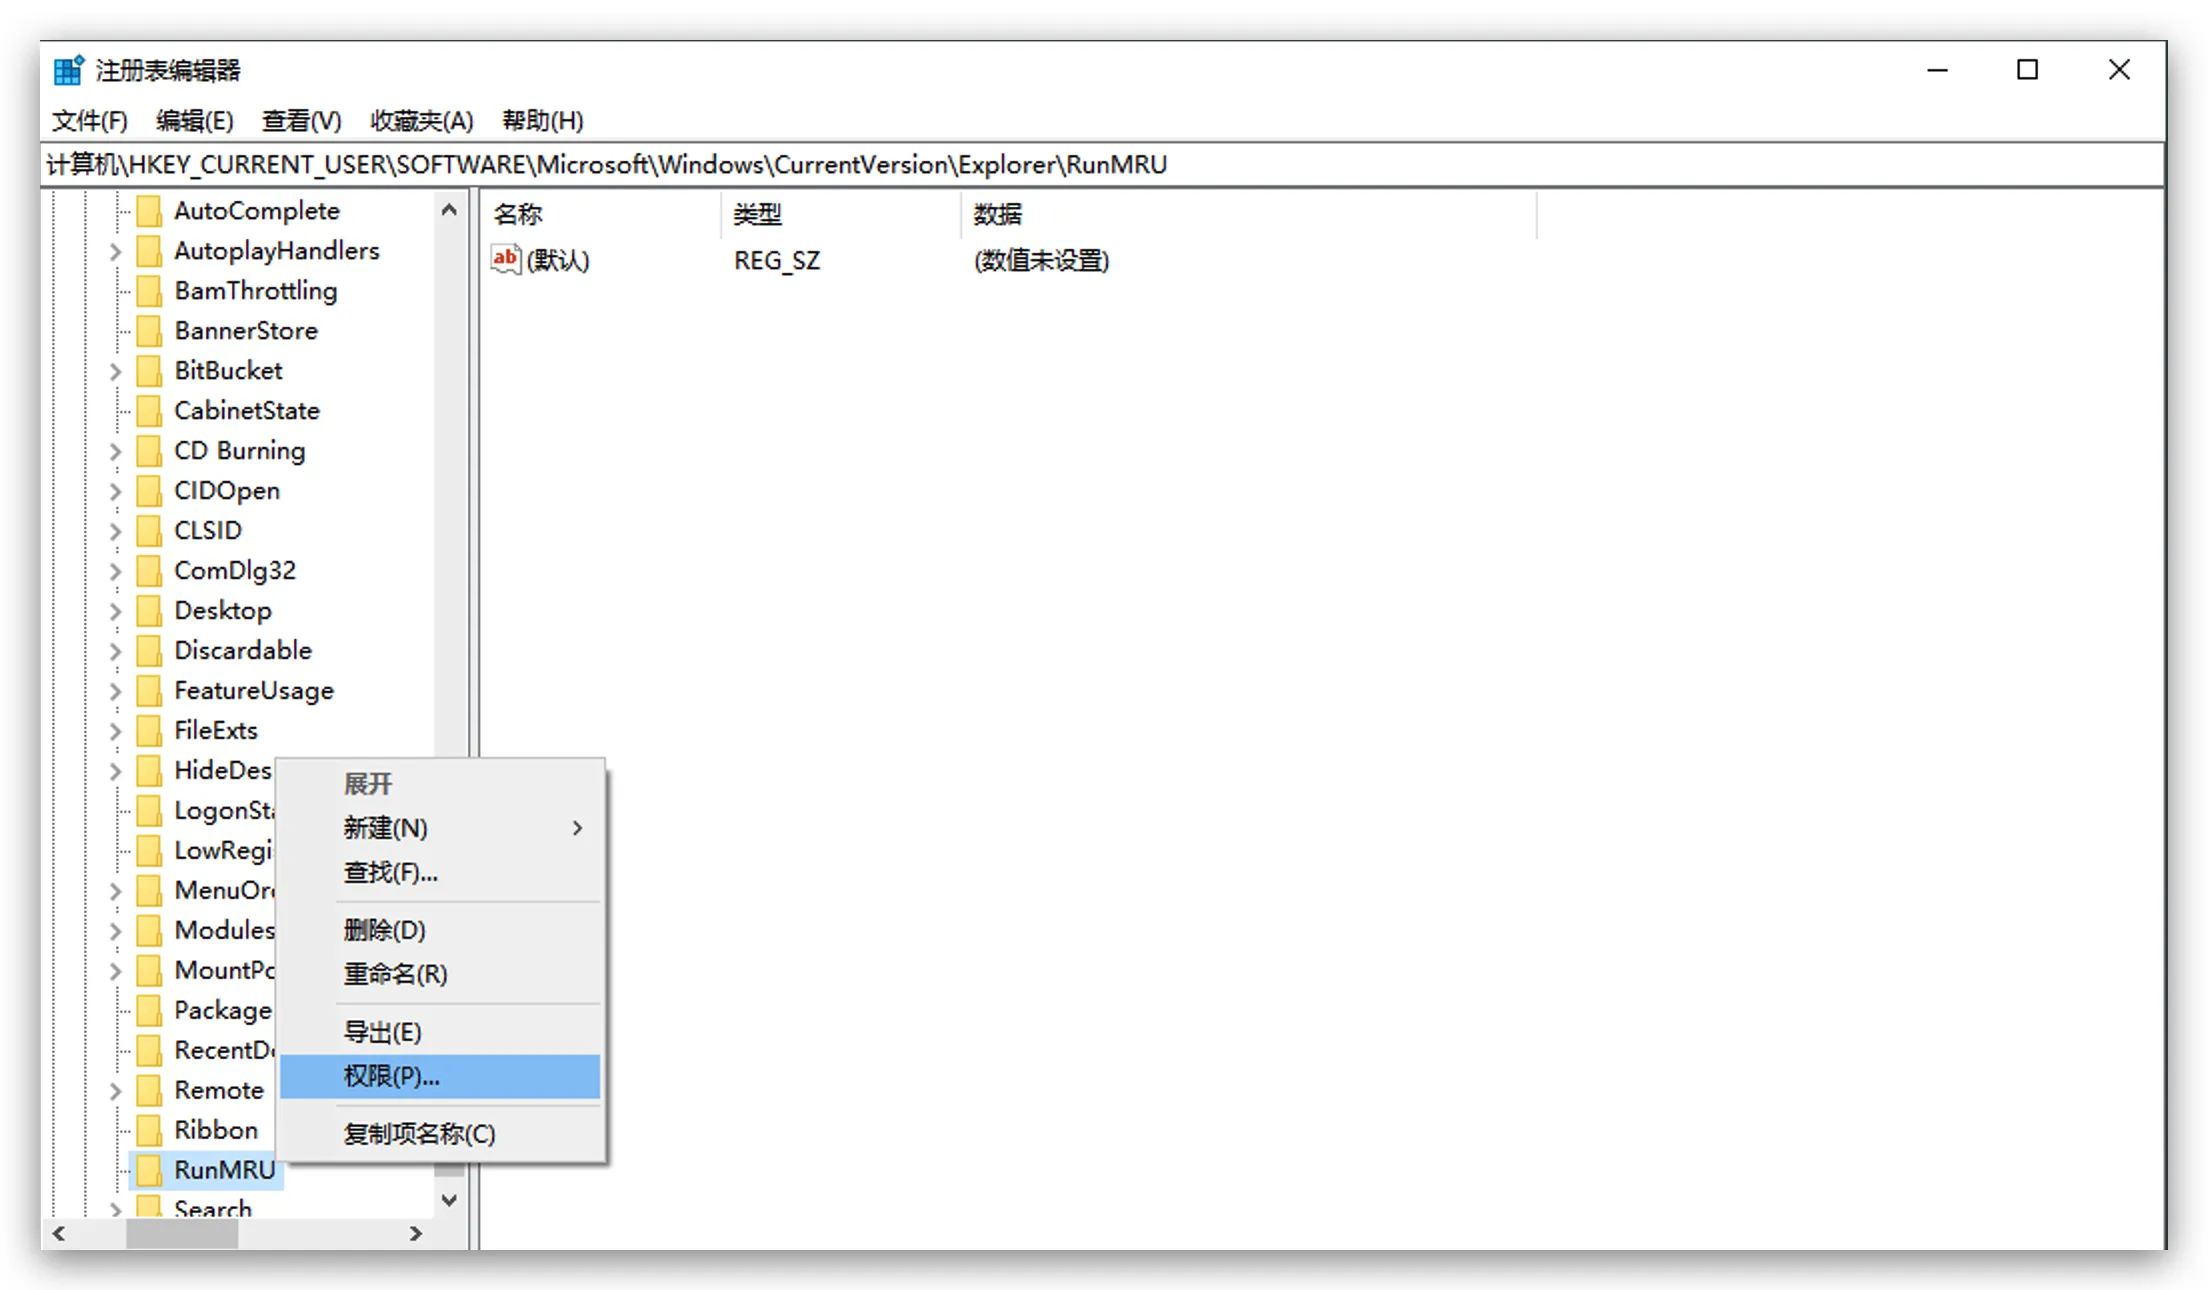Select the CabinetState tree label
This screenshot has width=2208, height=1290.
pyautogui.click(x=247, y=411)
